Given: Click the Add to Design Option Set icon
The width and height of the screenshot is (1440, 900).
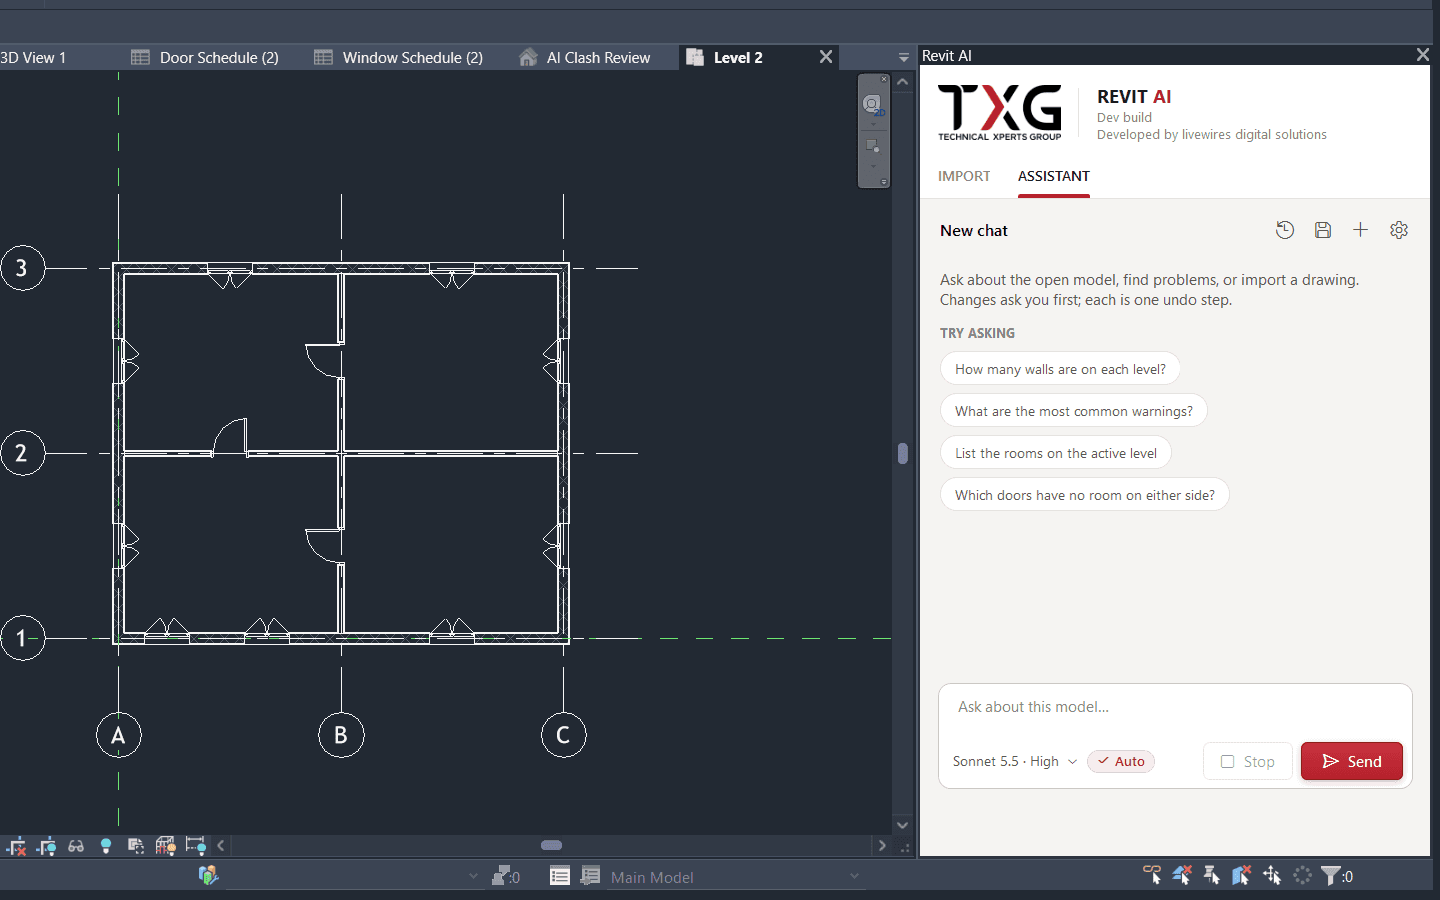Looking at the screenshot, I should point(591,876).
